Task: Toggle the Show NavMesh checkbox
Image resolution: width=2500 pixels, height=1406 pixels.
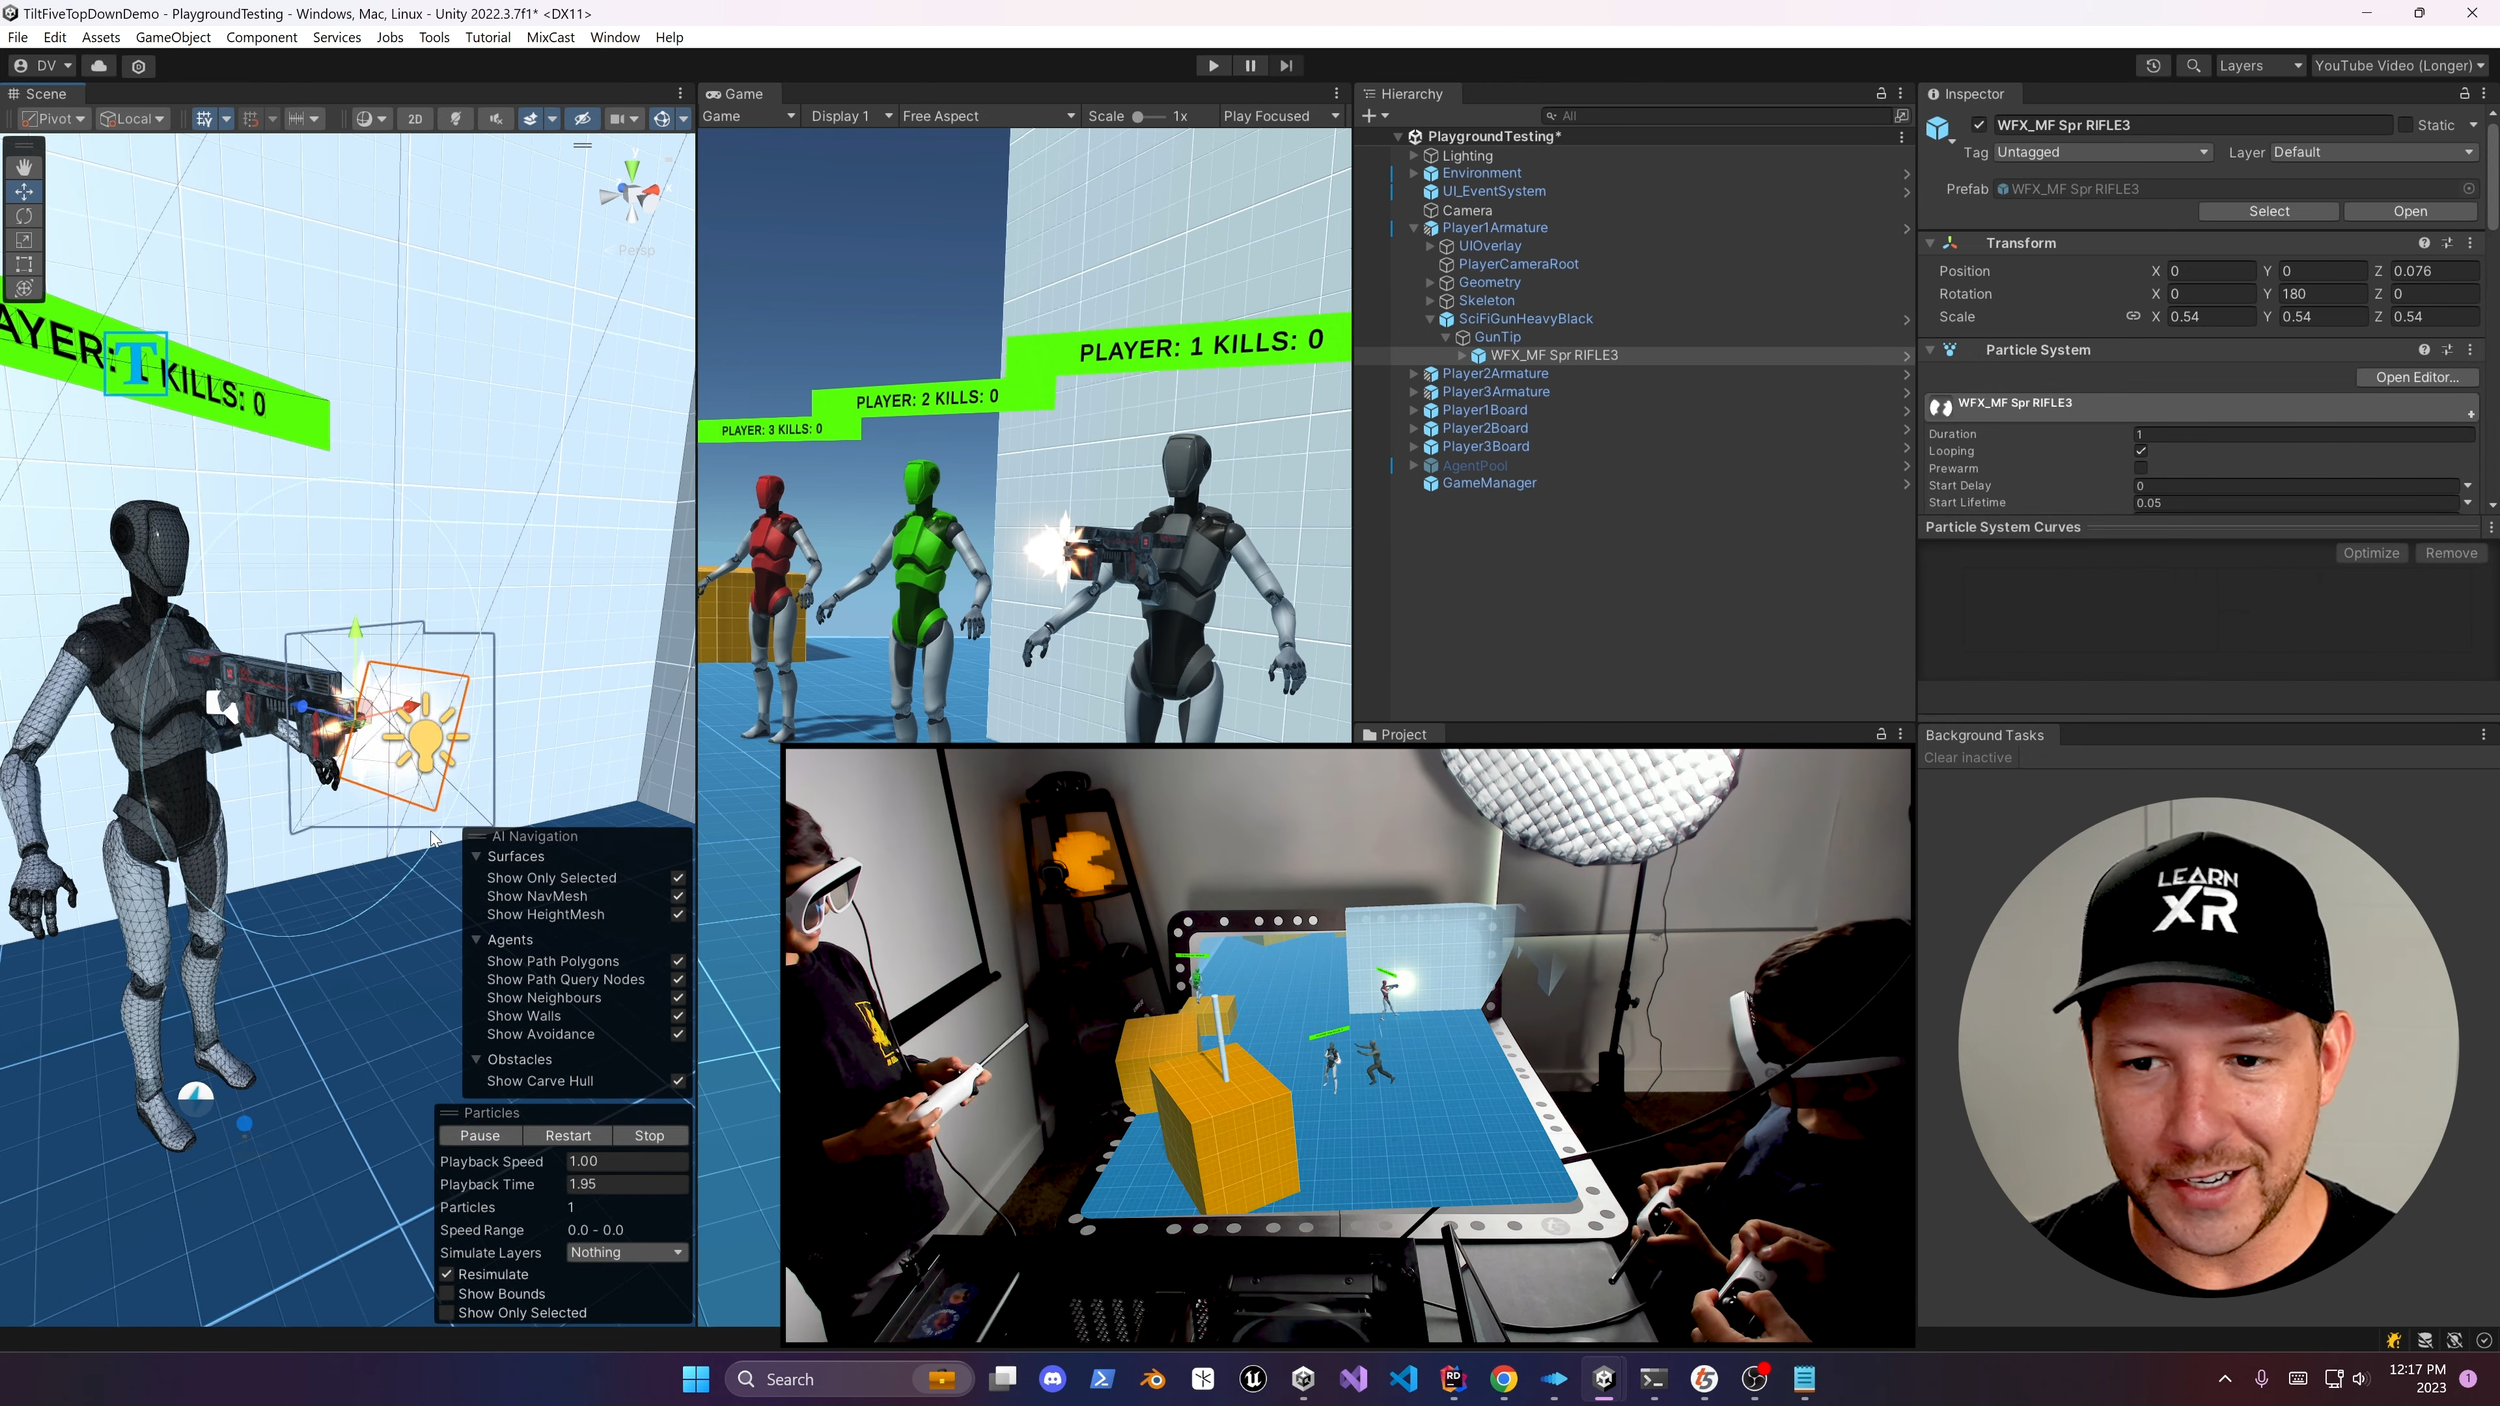Action: [678, 896]
